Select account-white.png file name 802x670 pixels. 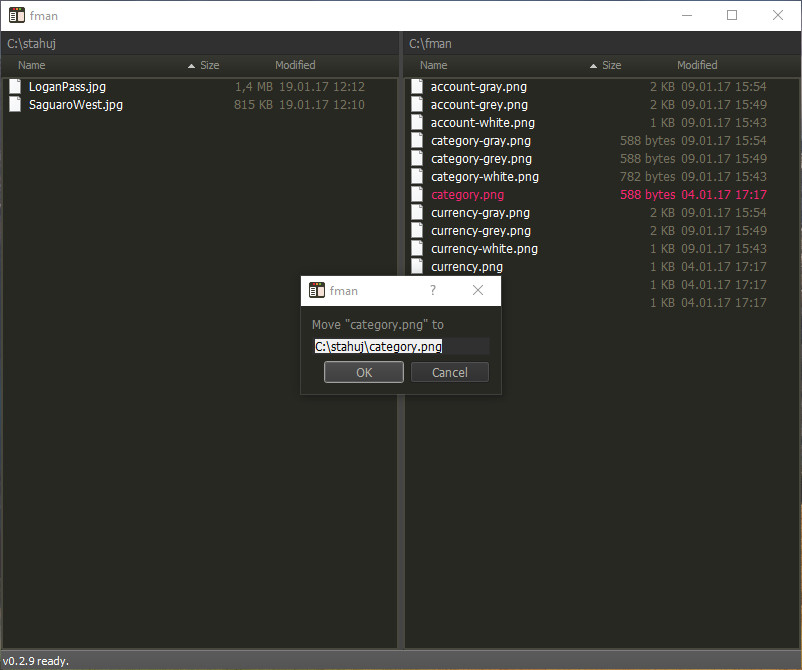[x=483, y=123]
